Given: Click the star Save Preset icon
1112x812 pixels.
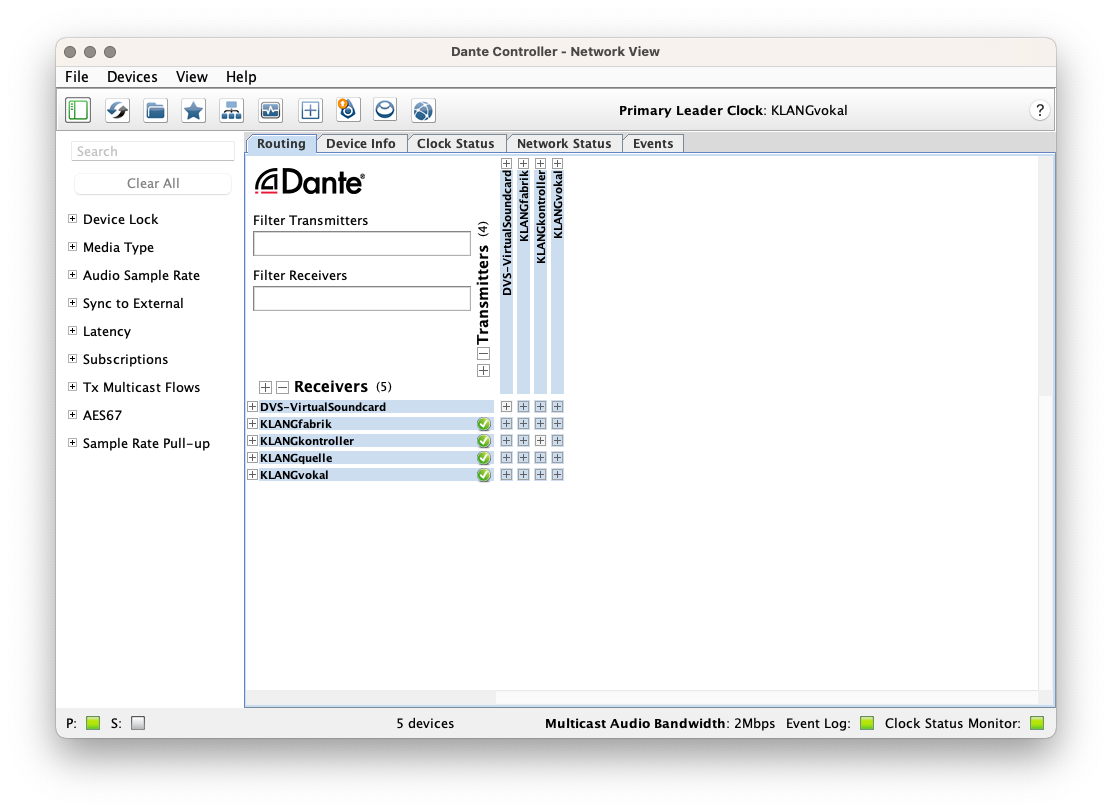Looking at the screenshot, I should pos(194,110).
